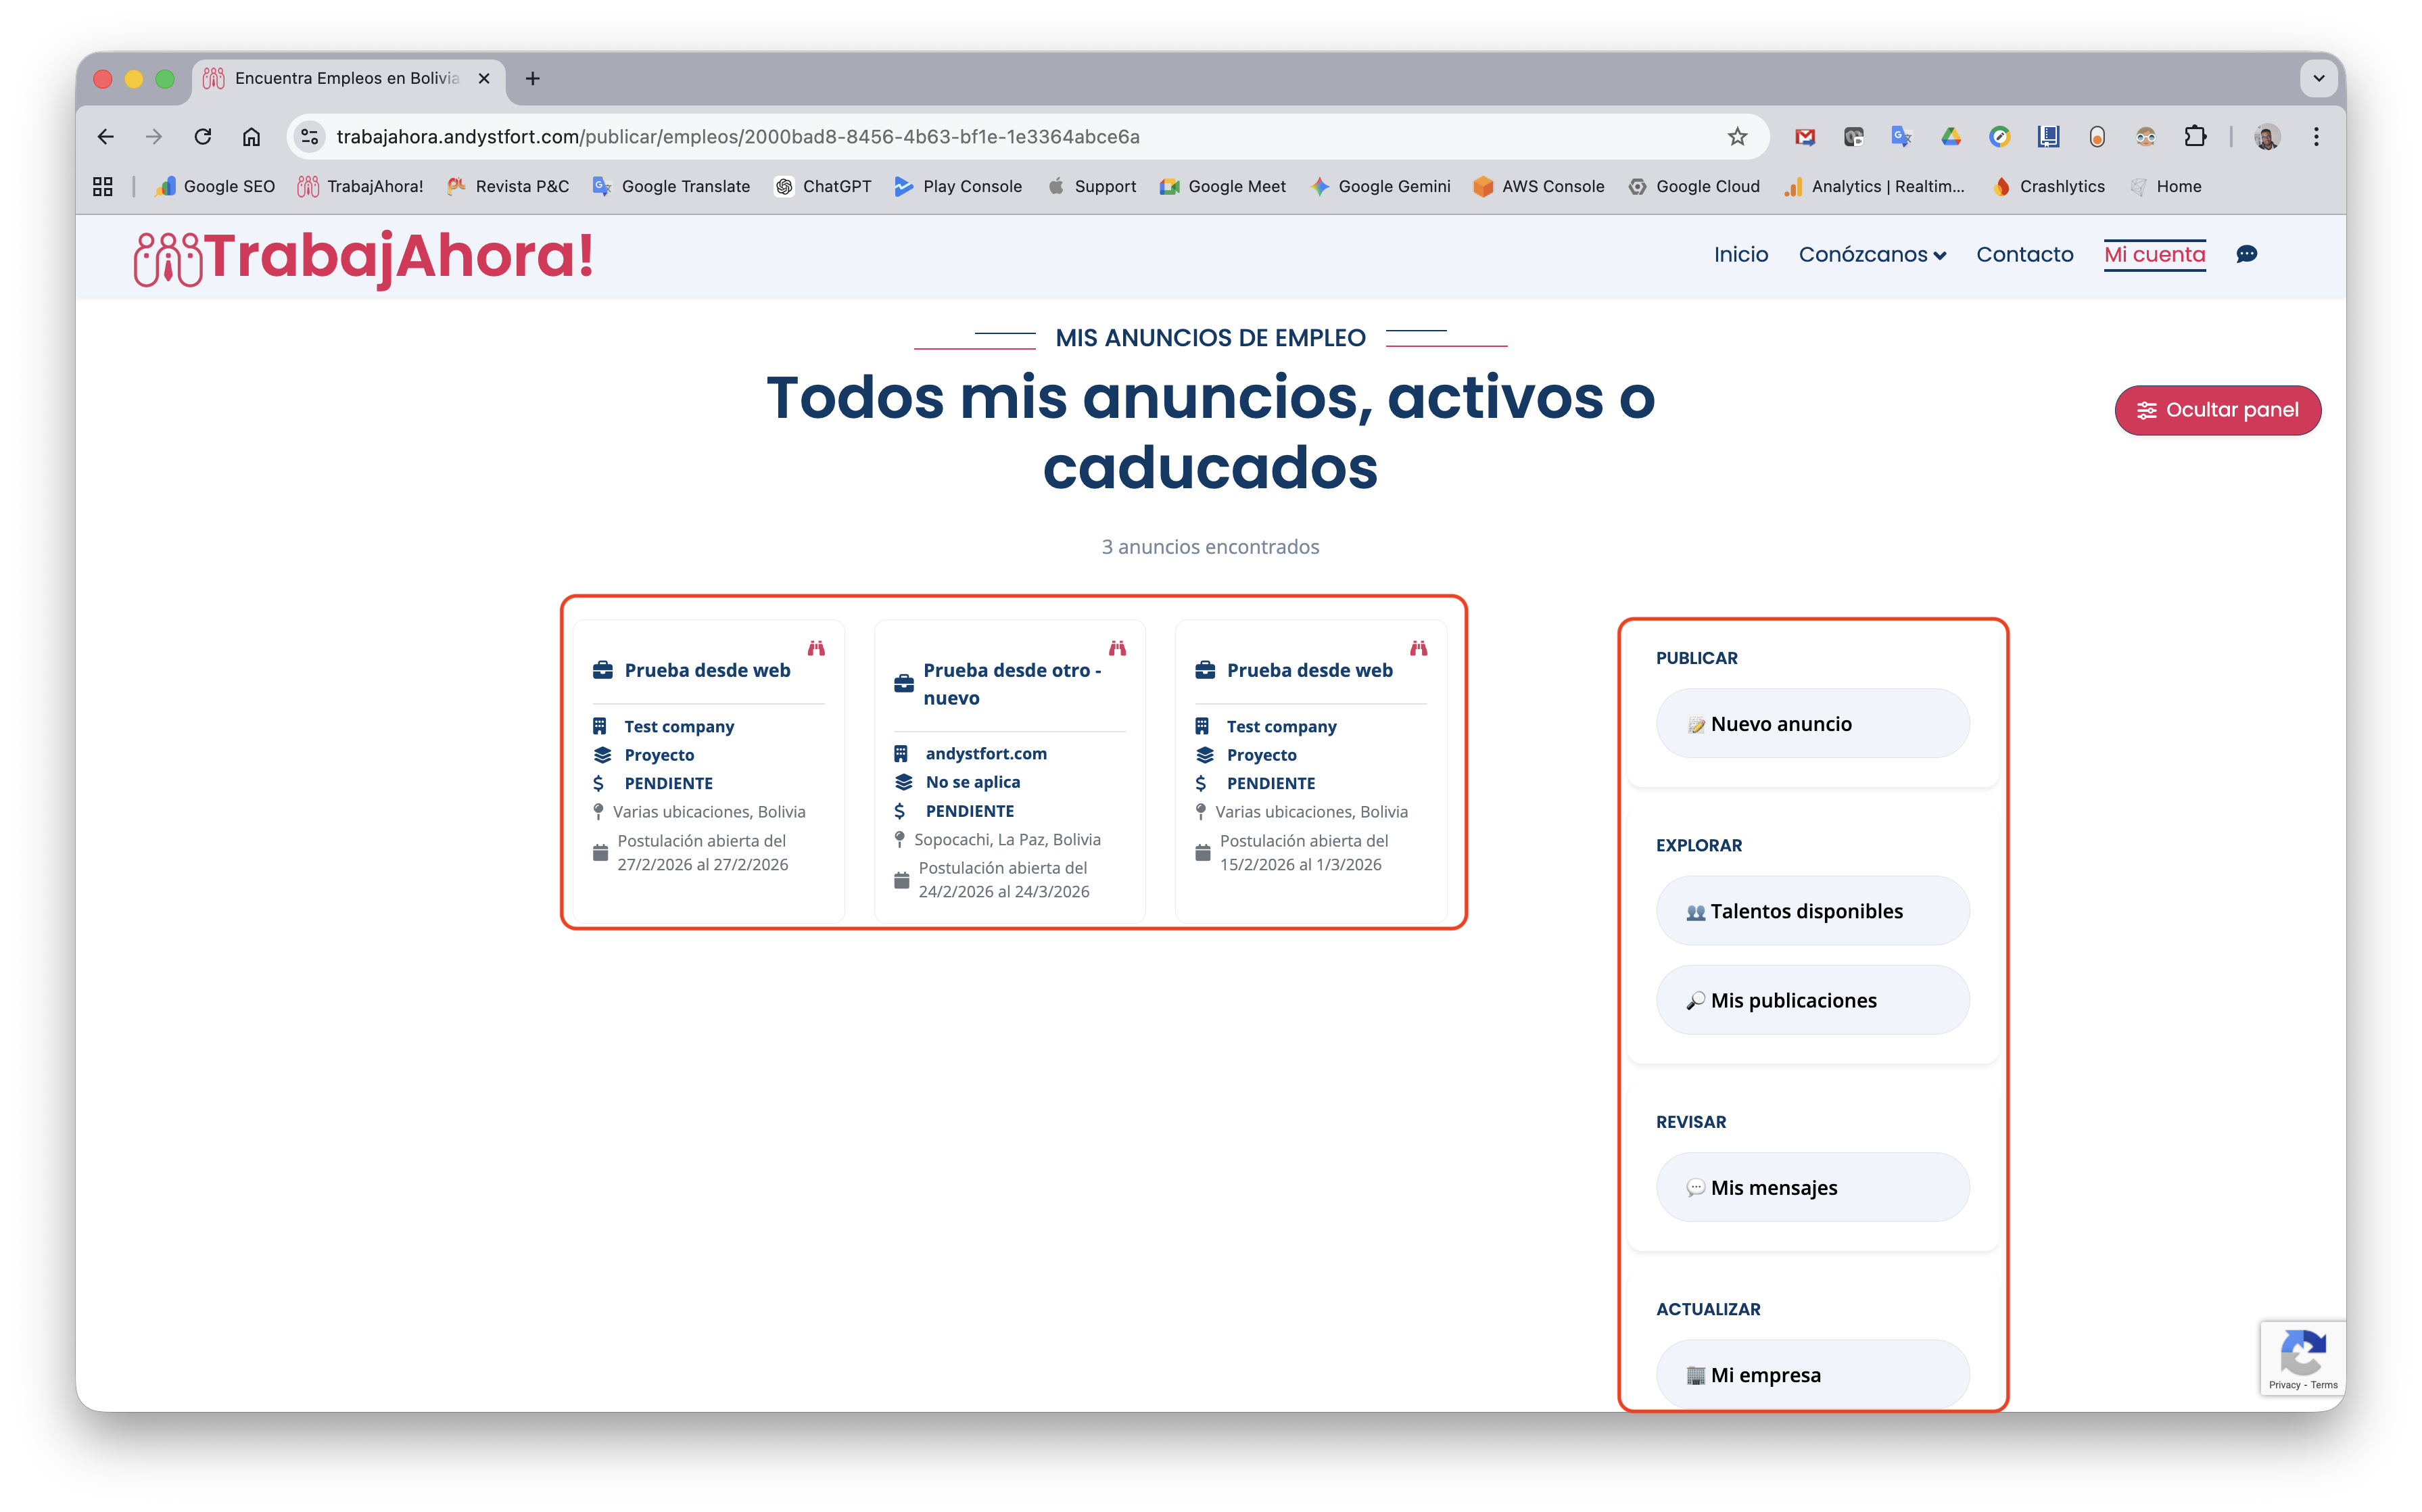Image resolution: width=2422 pixels, height=1512 pixels.
Task: Click the browser home button
Action: coord(251,137)
